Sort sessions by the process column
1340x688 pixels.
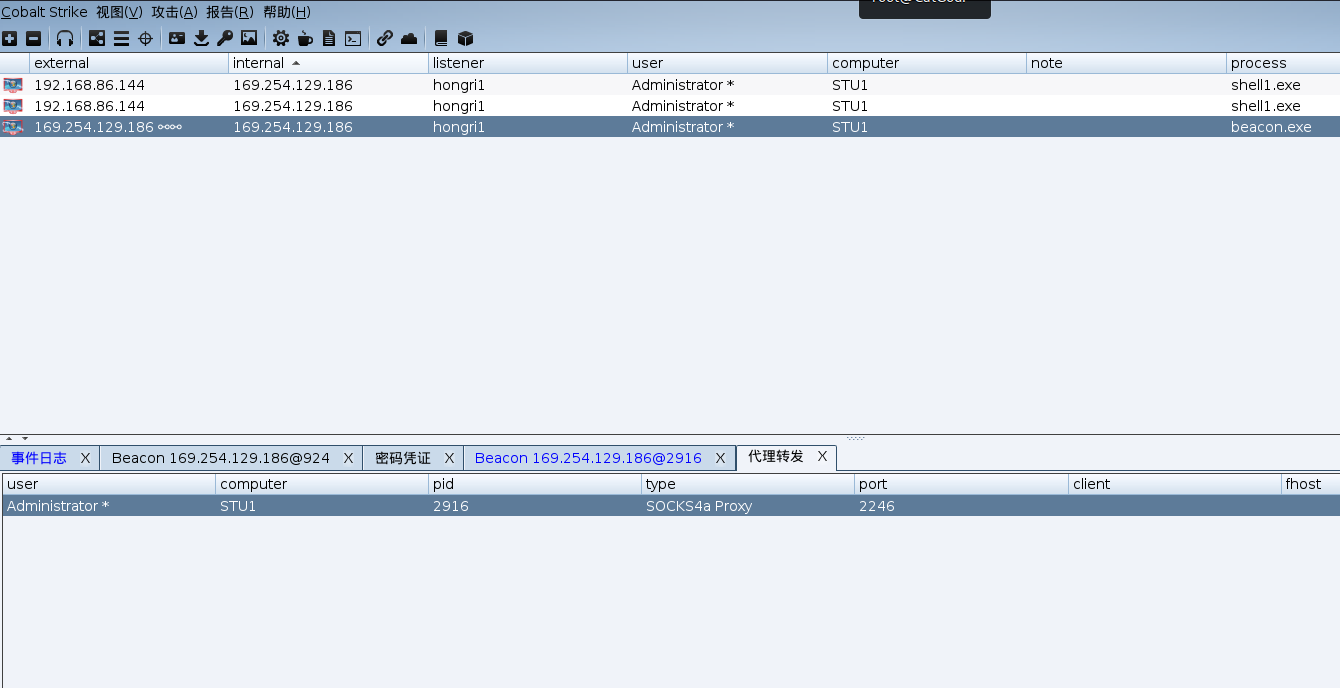coord(1284,63)
